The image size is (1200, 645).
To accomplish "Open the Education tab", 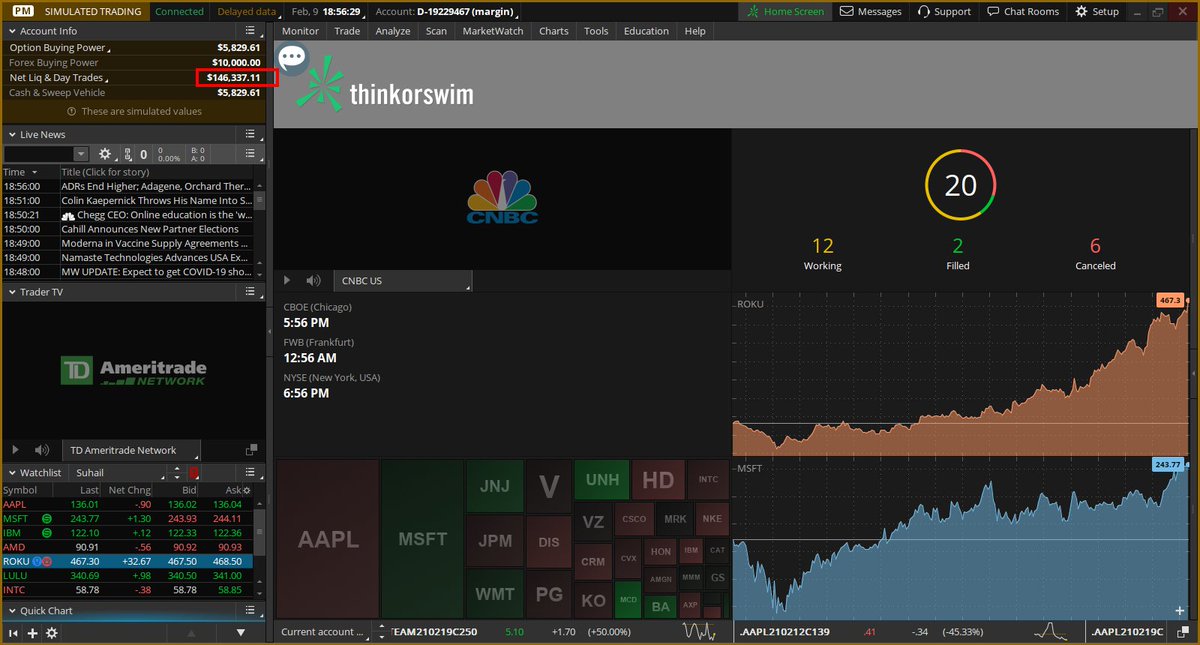I will point(646,31).
